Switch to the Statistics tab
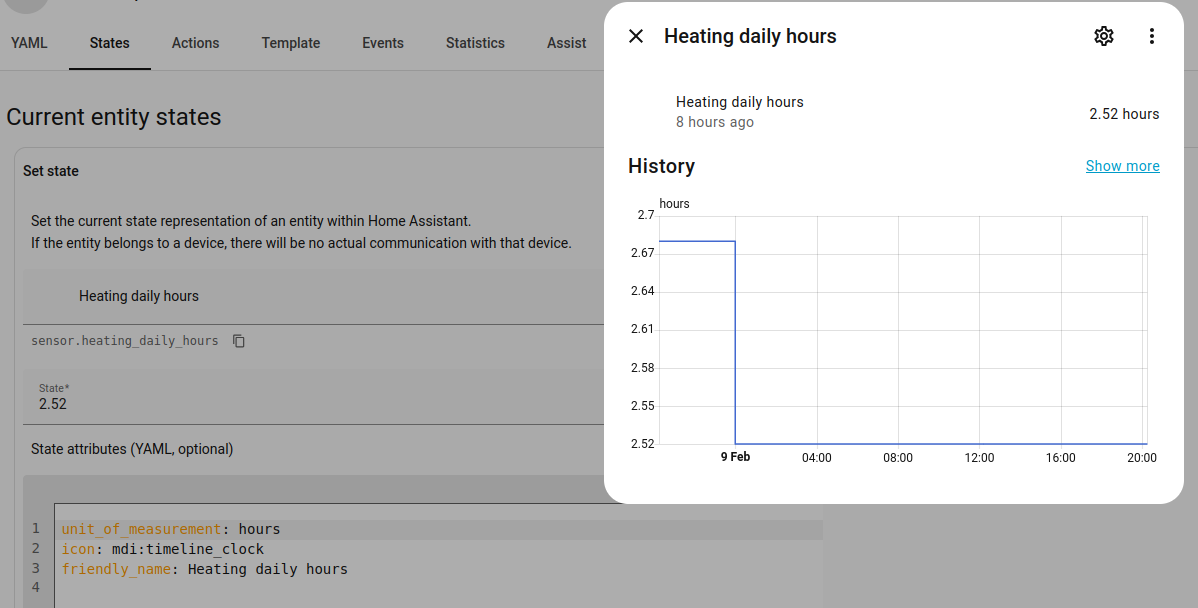 click(x=475, y=43)
